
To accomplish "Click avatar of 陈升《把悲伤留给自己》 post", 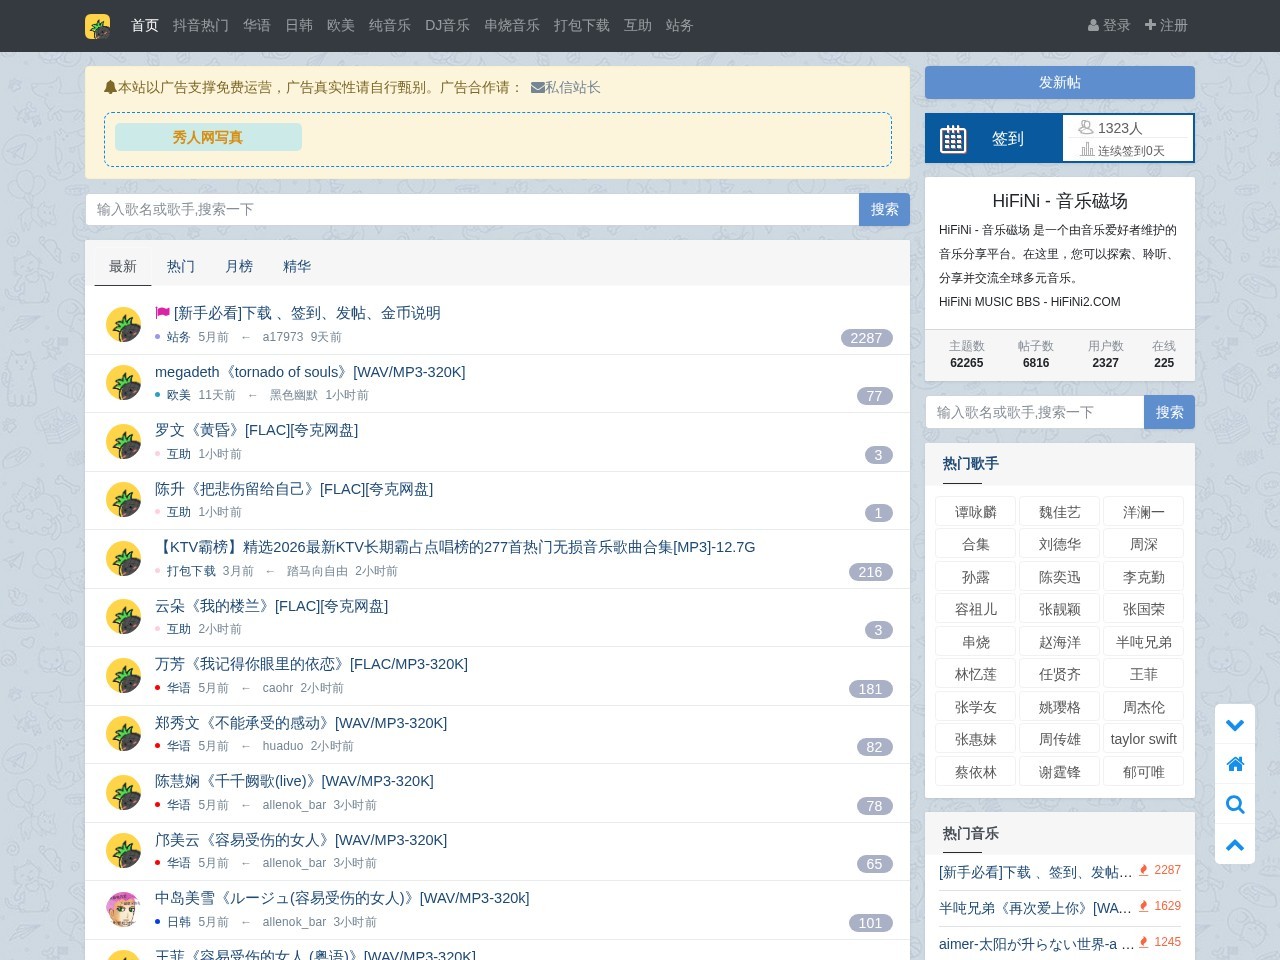I will click(x=123, y=500).
